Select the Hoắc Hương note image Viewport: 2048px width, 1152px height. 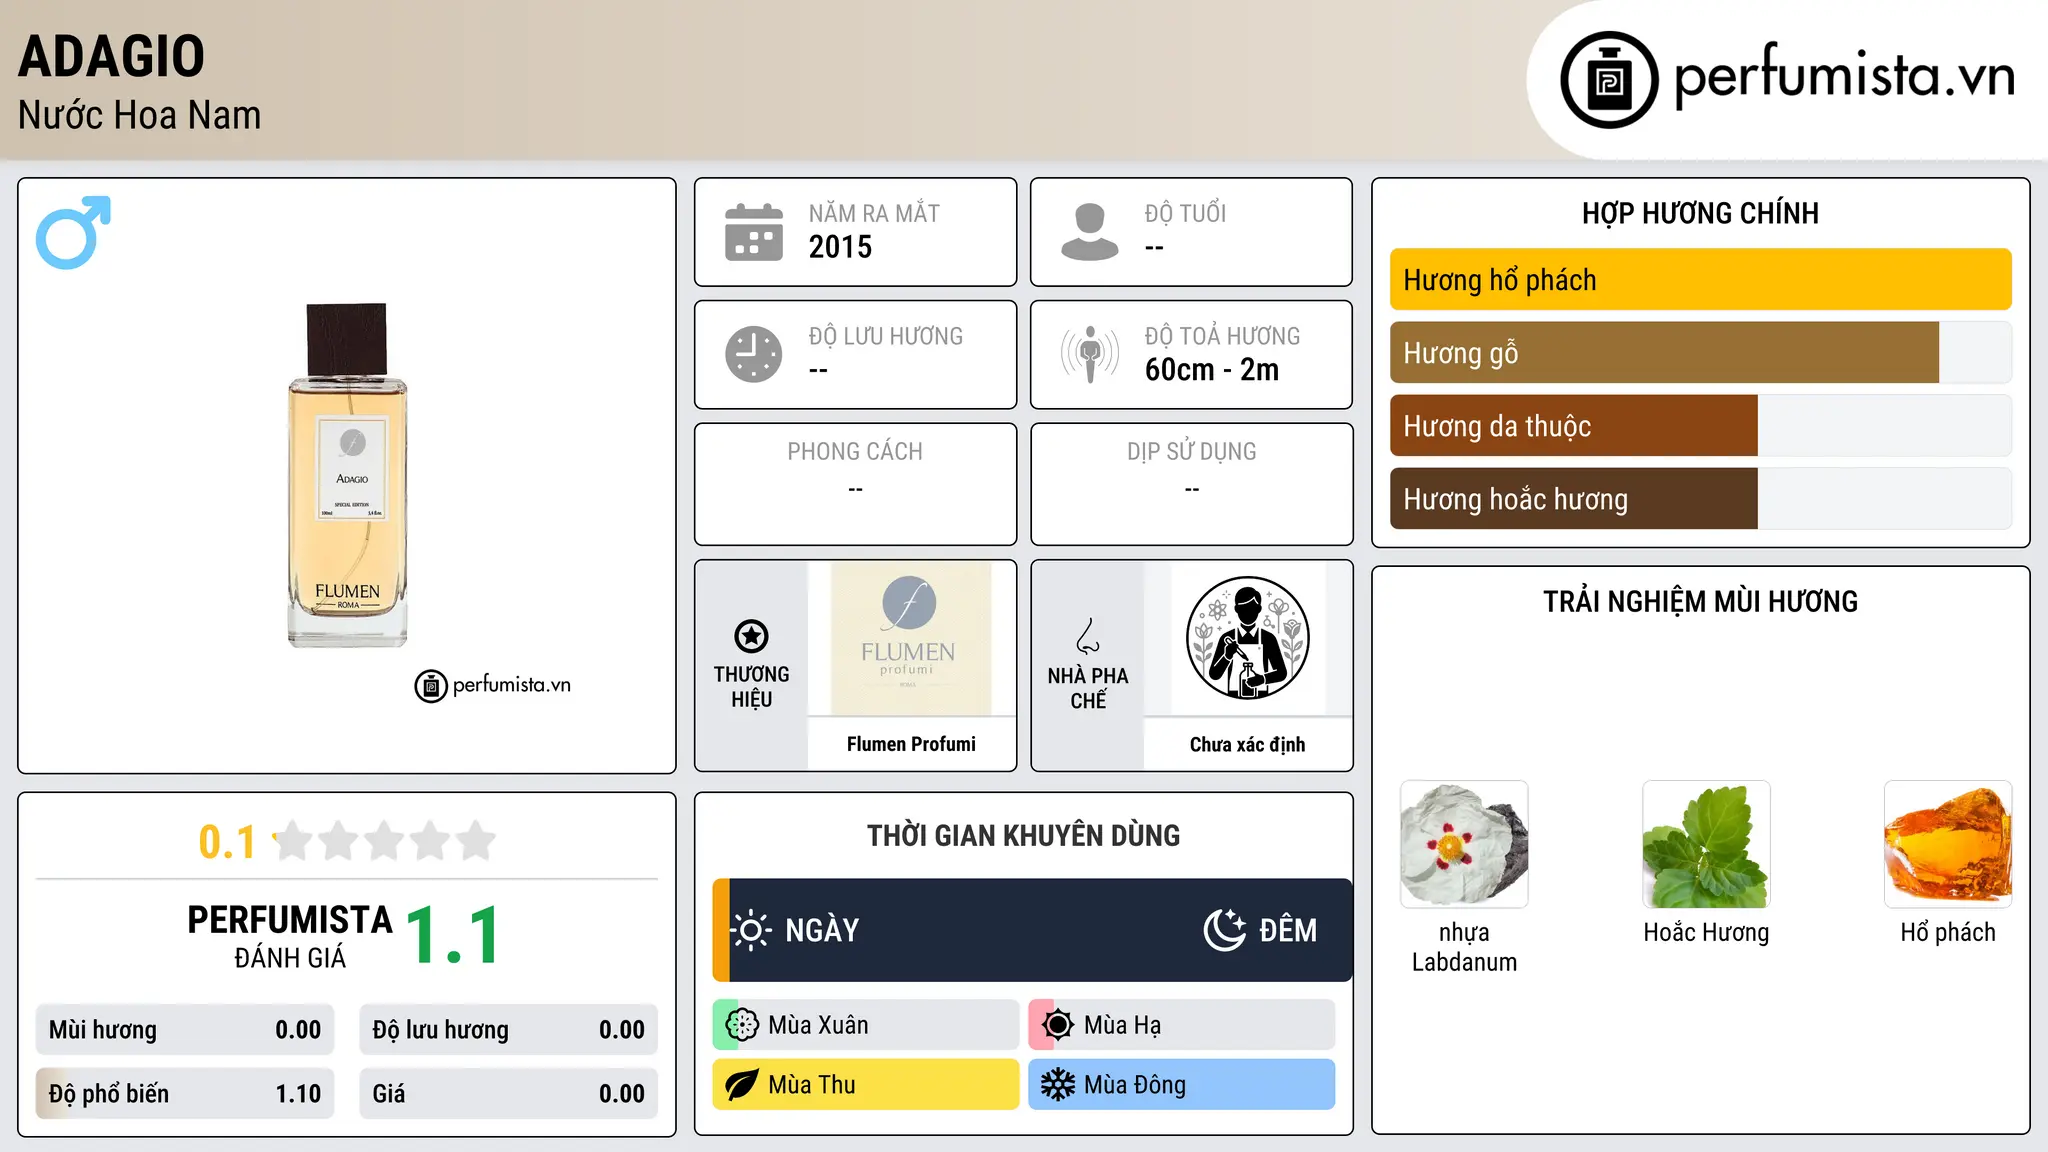[x=1706, y=844]
